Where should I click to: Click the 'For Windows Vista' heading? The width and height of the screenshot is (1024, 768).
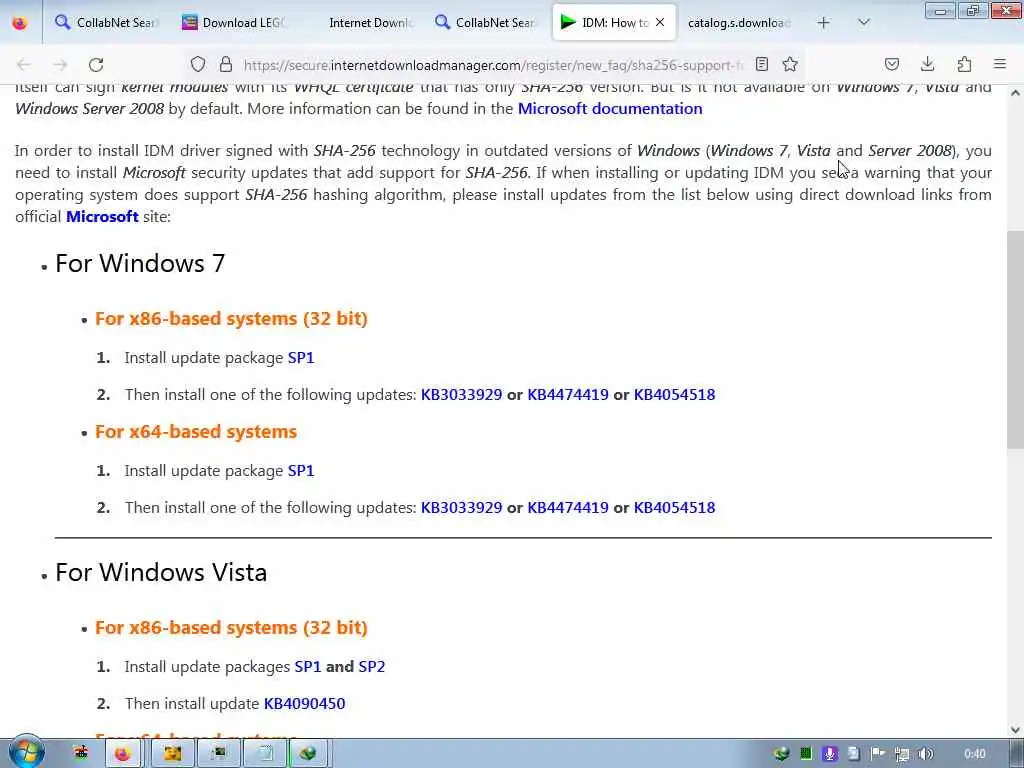pyautogui.click(x=161, y=572)
